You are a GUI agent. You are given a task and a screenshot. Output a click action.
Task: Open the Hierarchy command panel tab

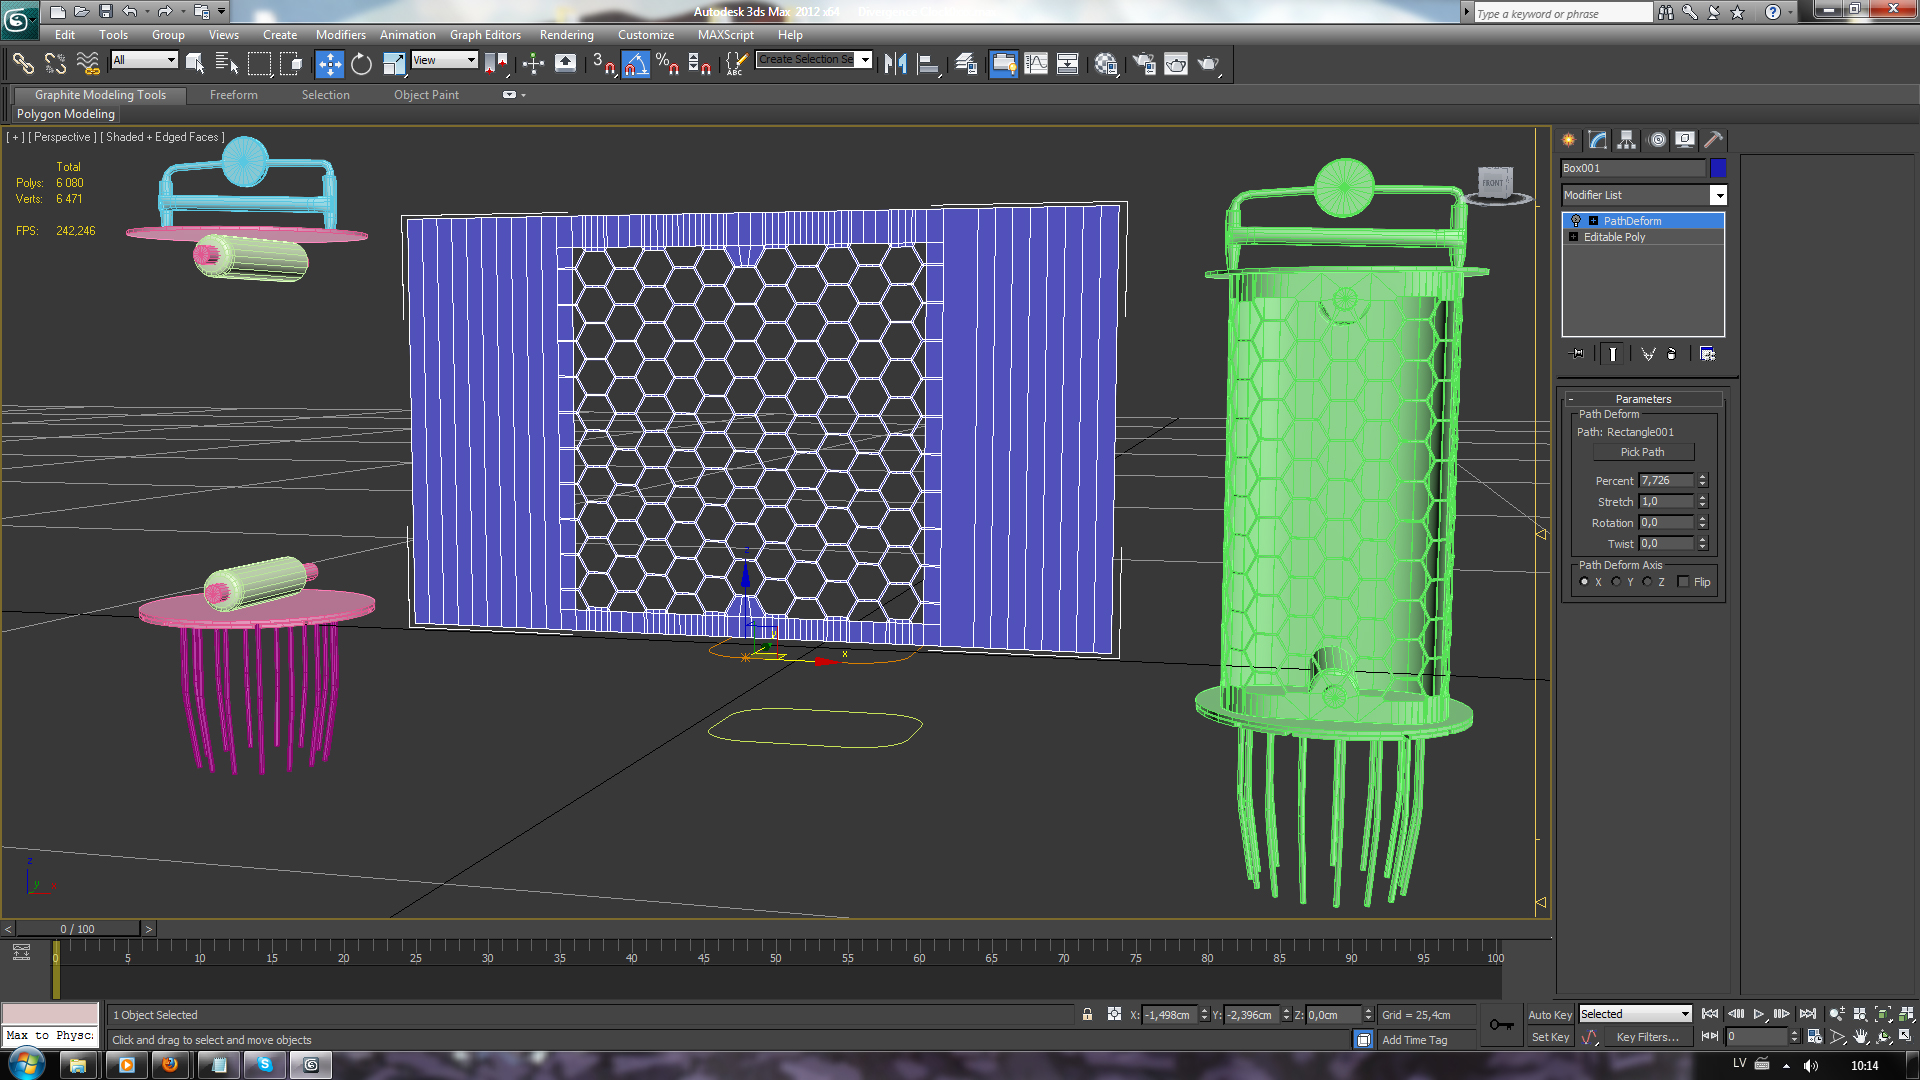click(x=1627, y=140)
